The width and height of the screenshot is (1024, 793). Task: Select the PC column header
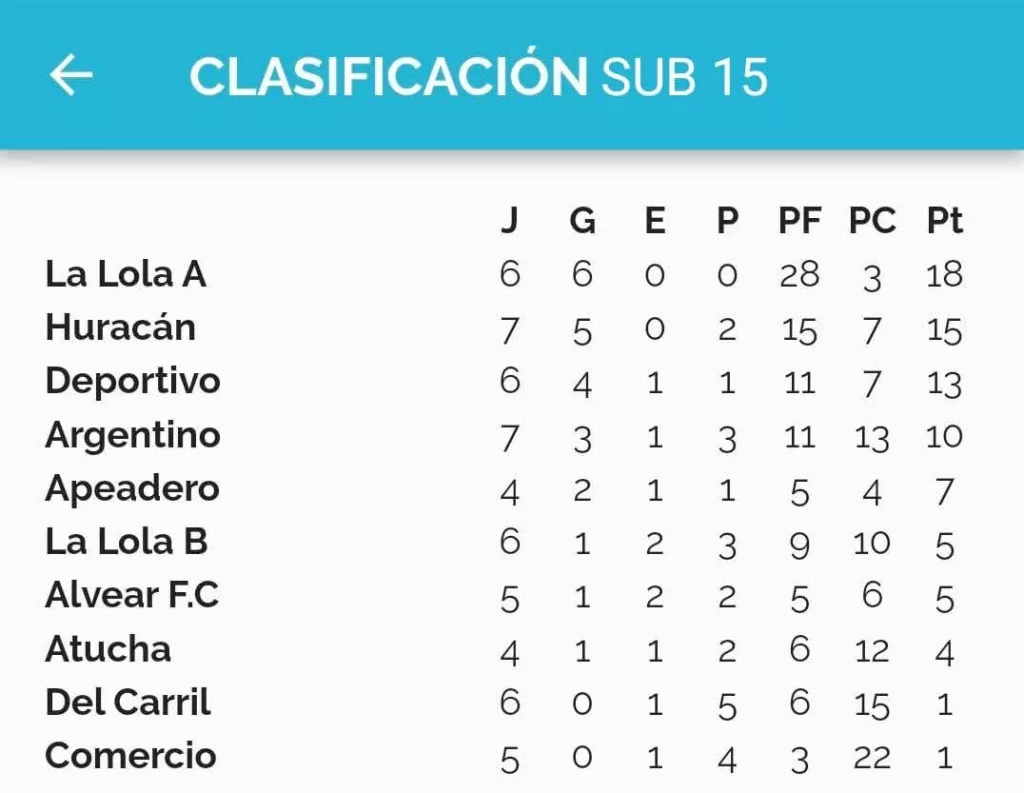tap(872, 220)
